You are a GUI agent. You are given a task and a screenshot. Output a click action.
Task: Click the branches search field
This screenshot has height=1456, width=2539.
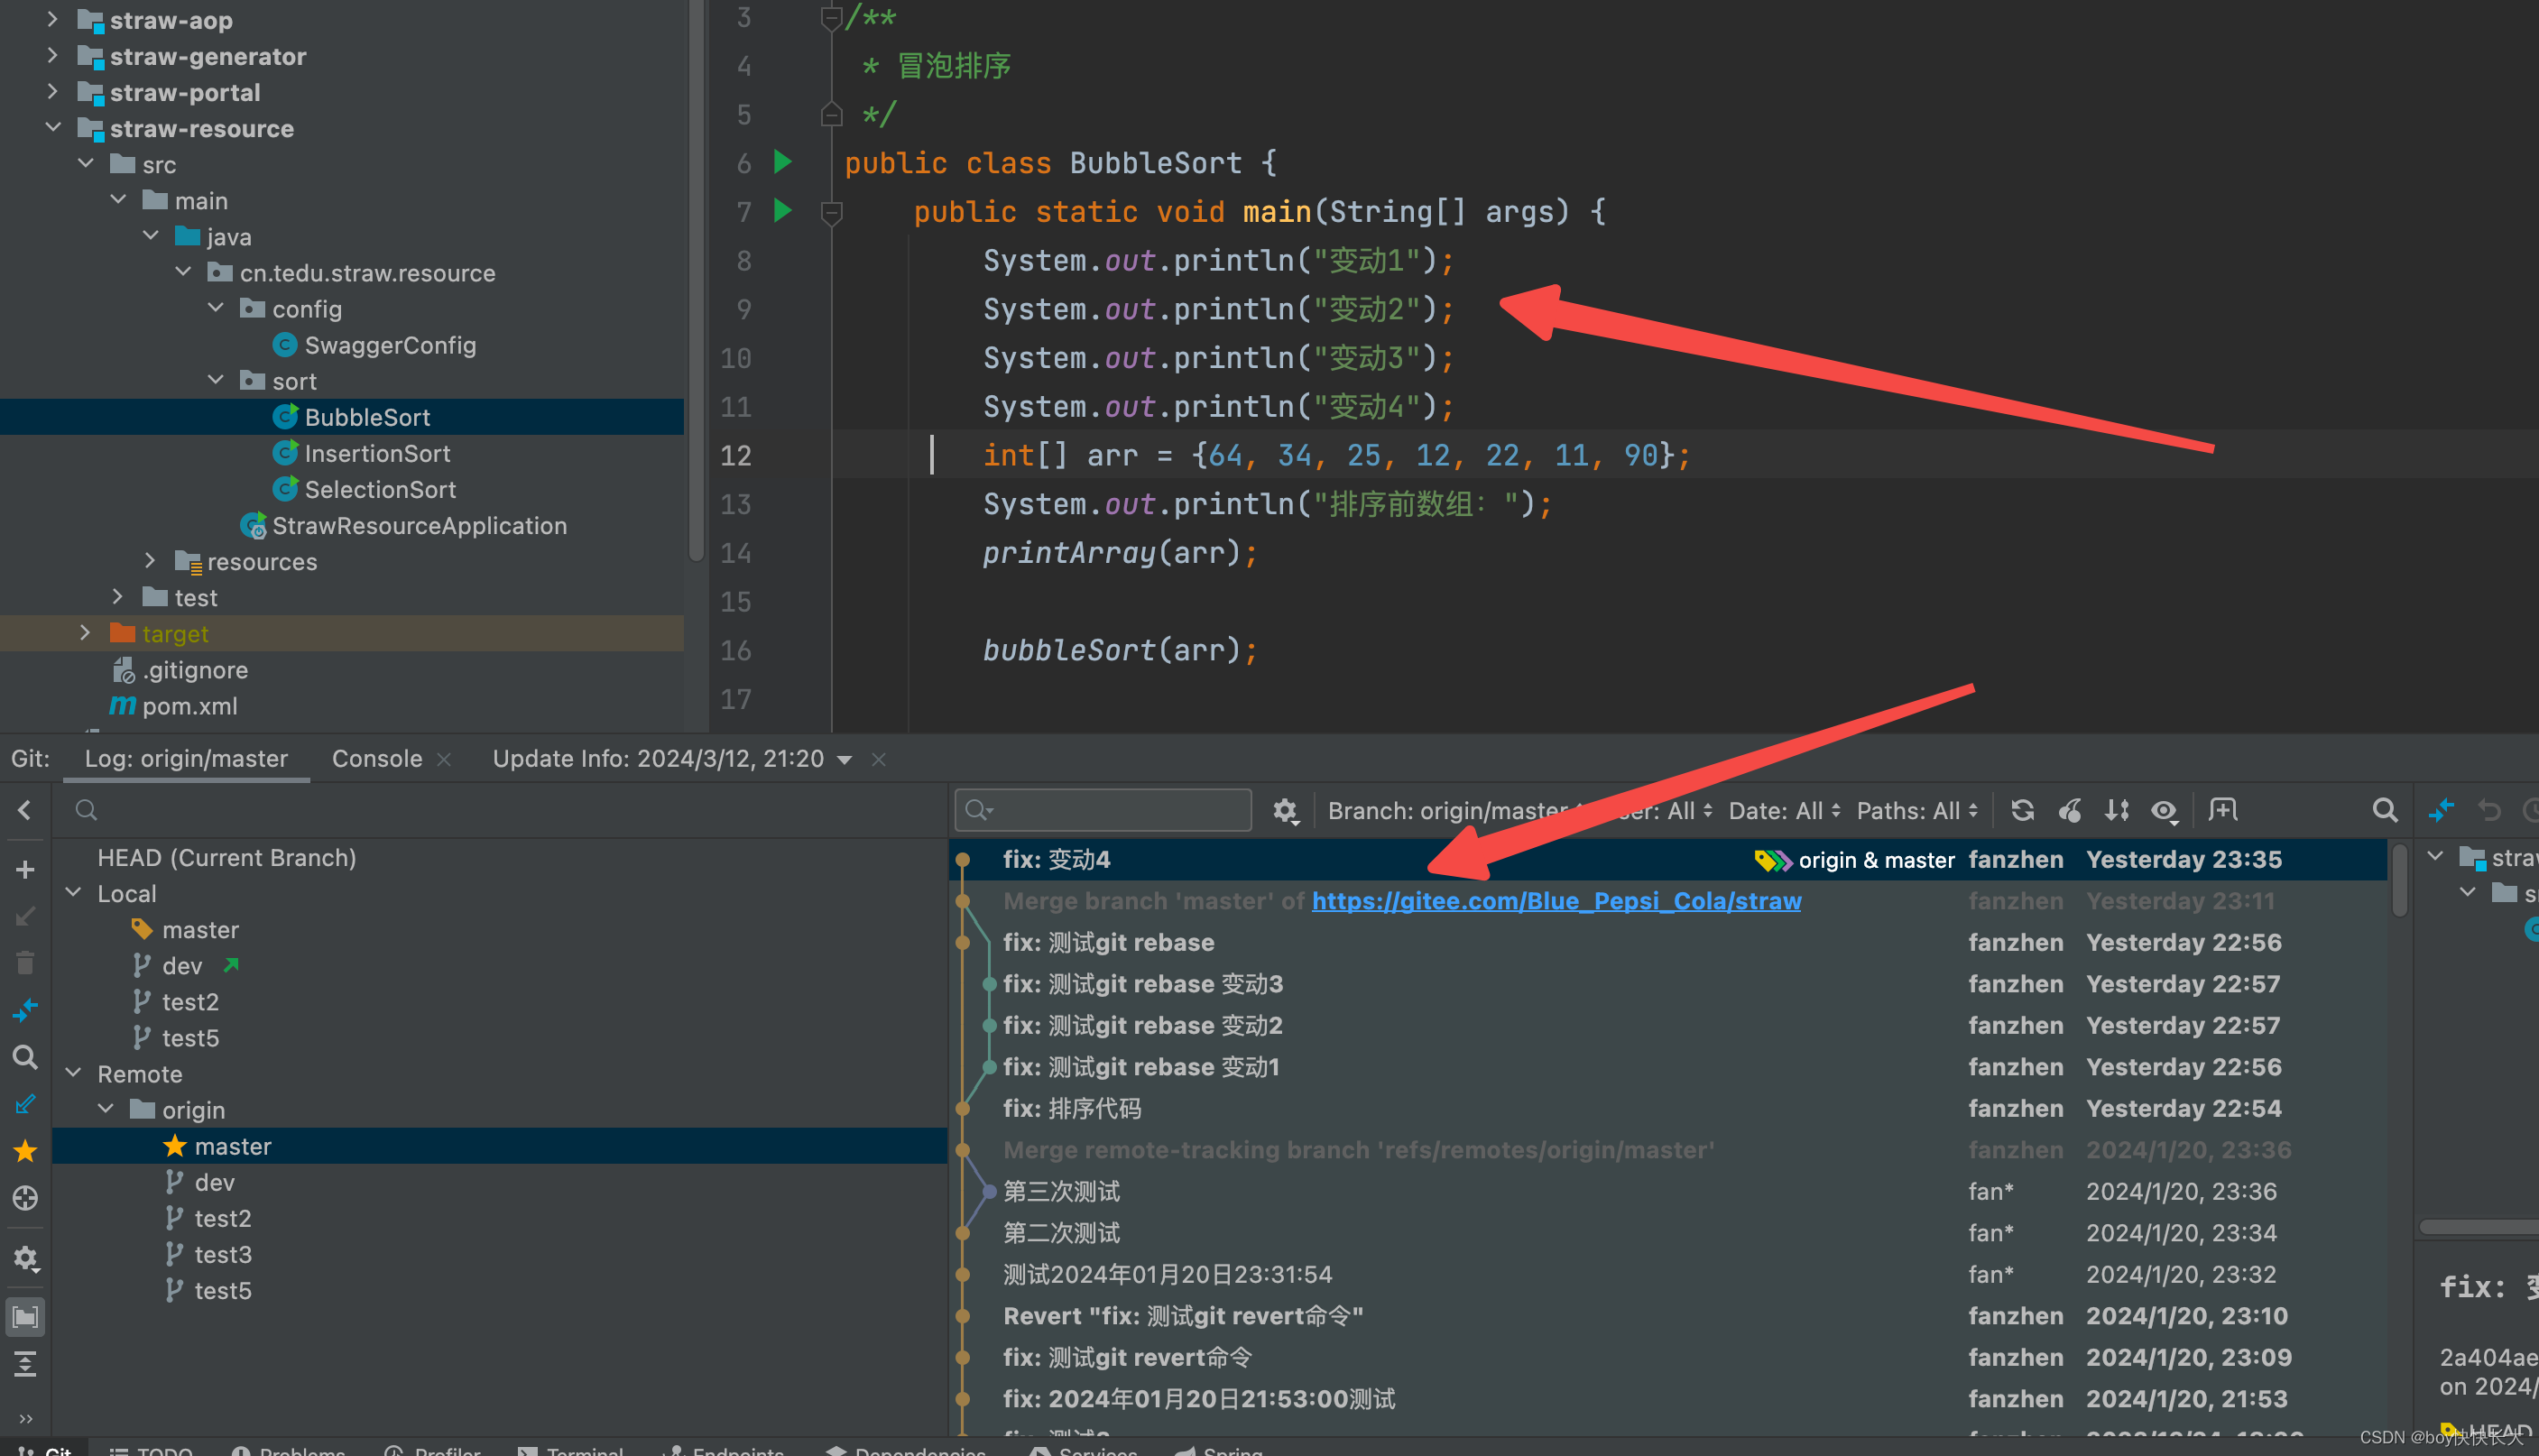point(500,810)
